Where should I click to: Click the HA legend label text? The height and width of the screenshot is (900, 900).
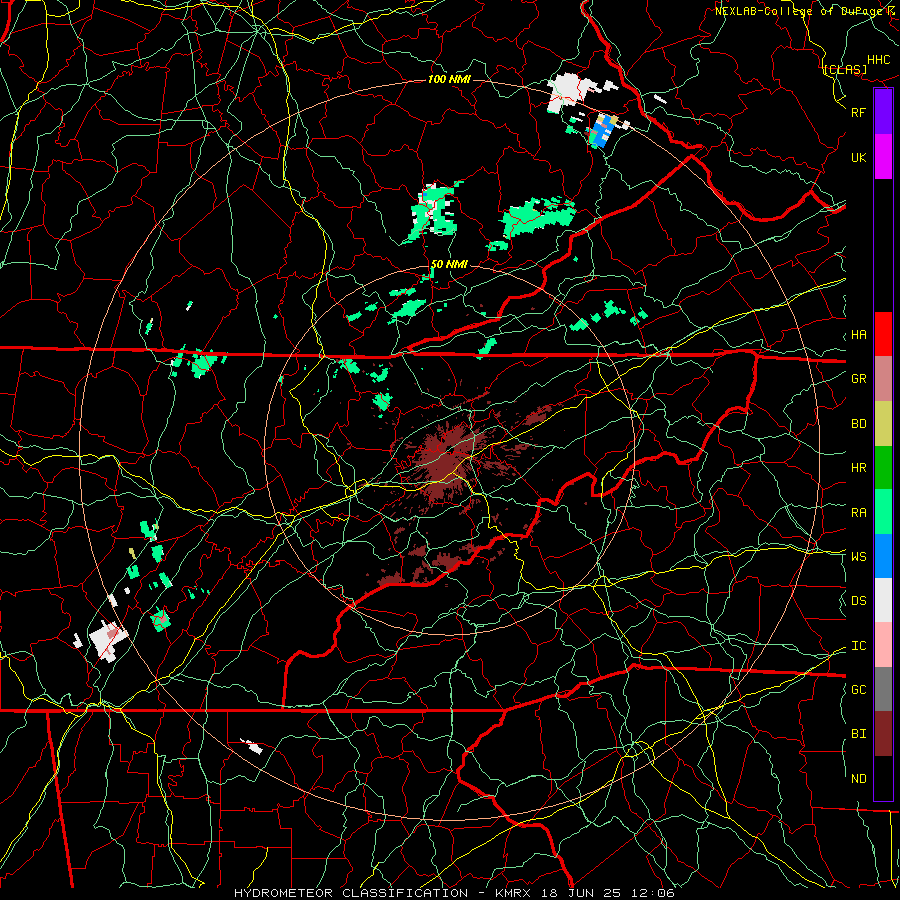[859, 335]
